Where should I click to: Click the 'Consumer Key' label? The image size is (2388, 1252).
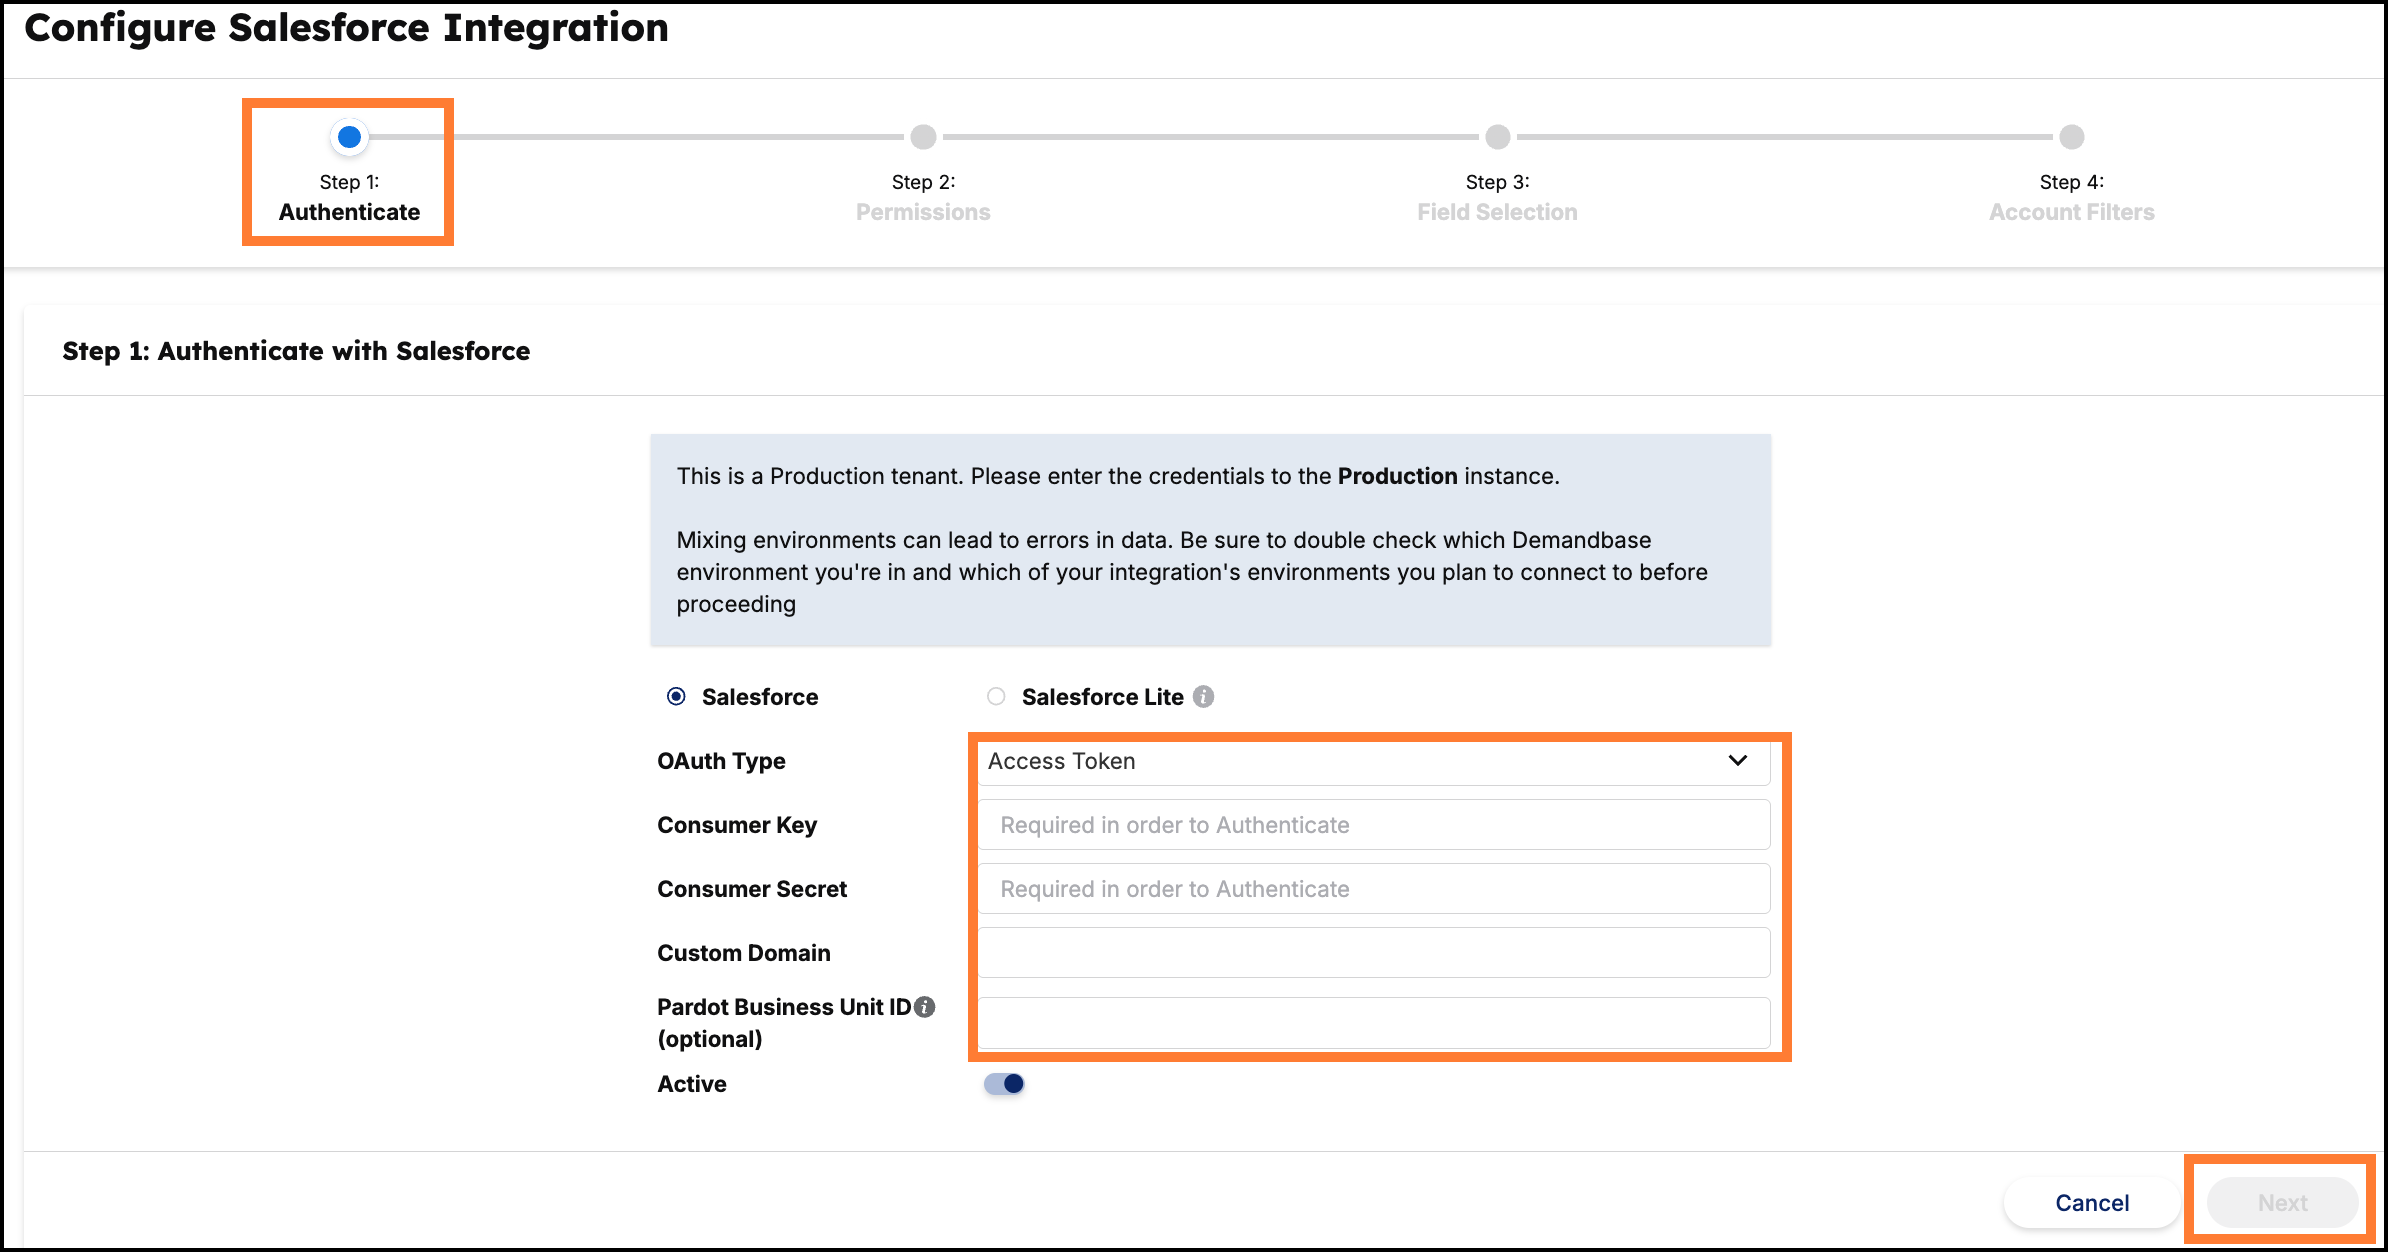tap(737, 825)
